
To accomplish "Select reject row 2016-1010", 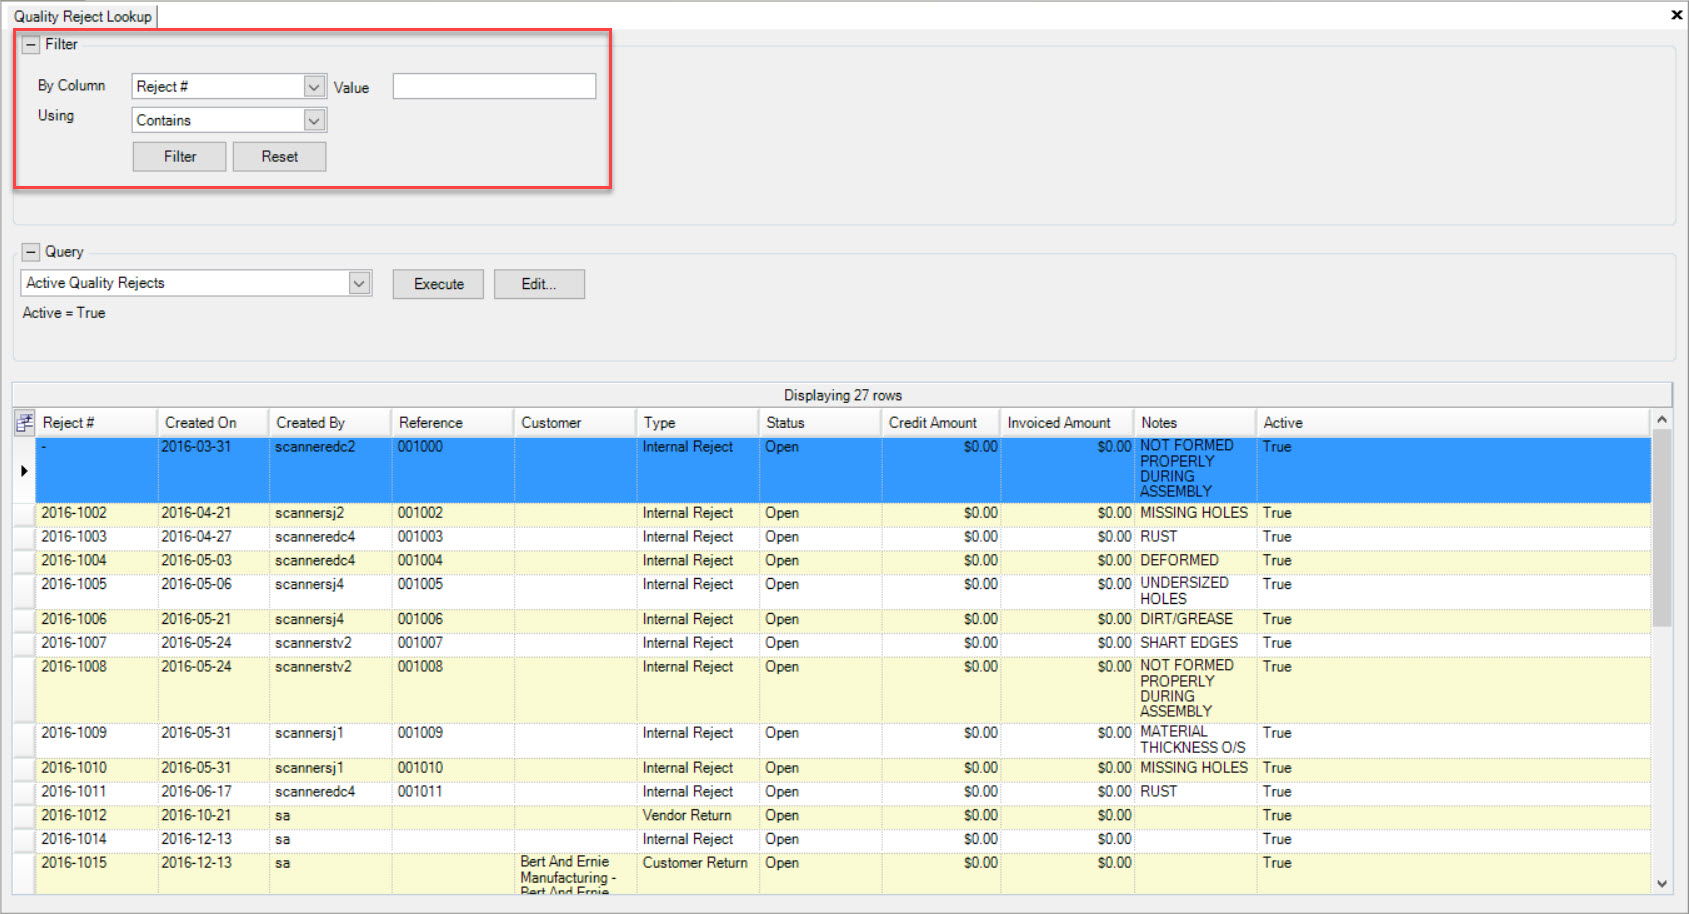I will click(843, 770).
